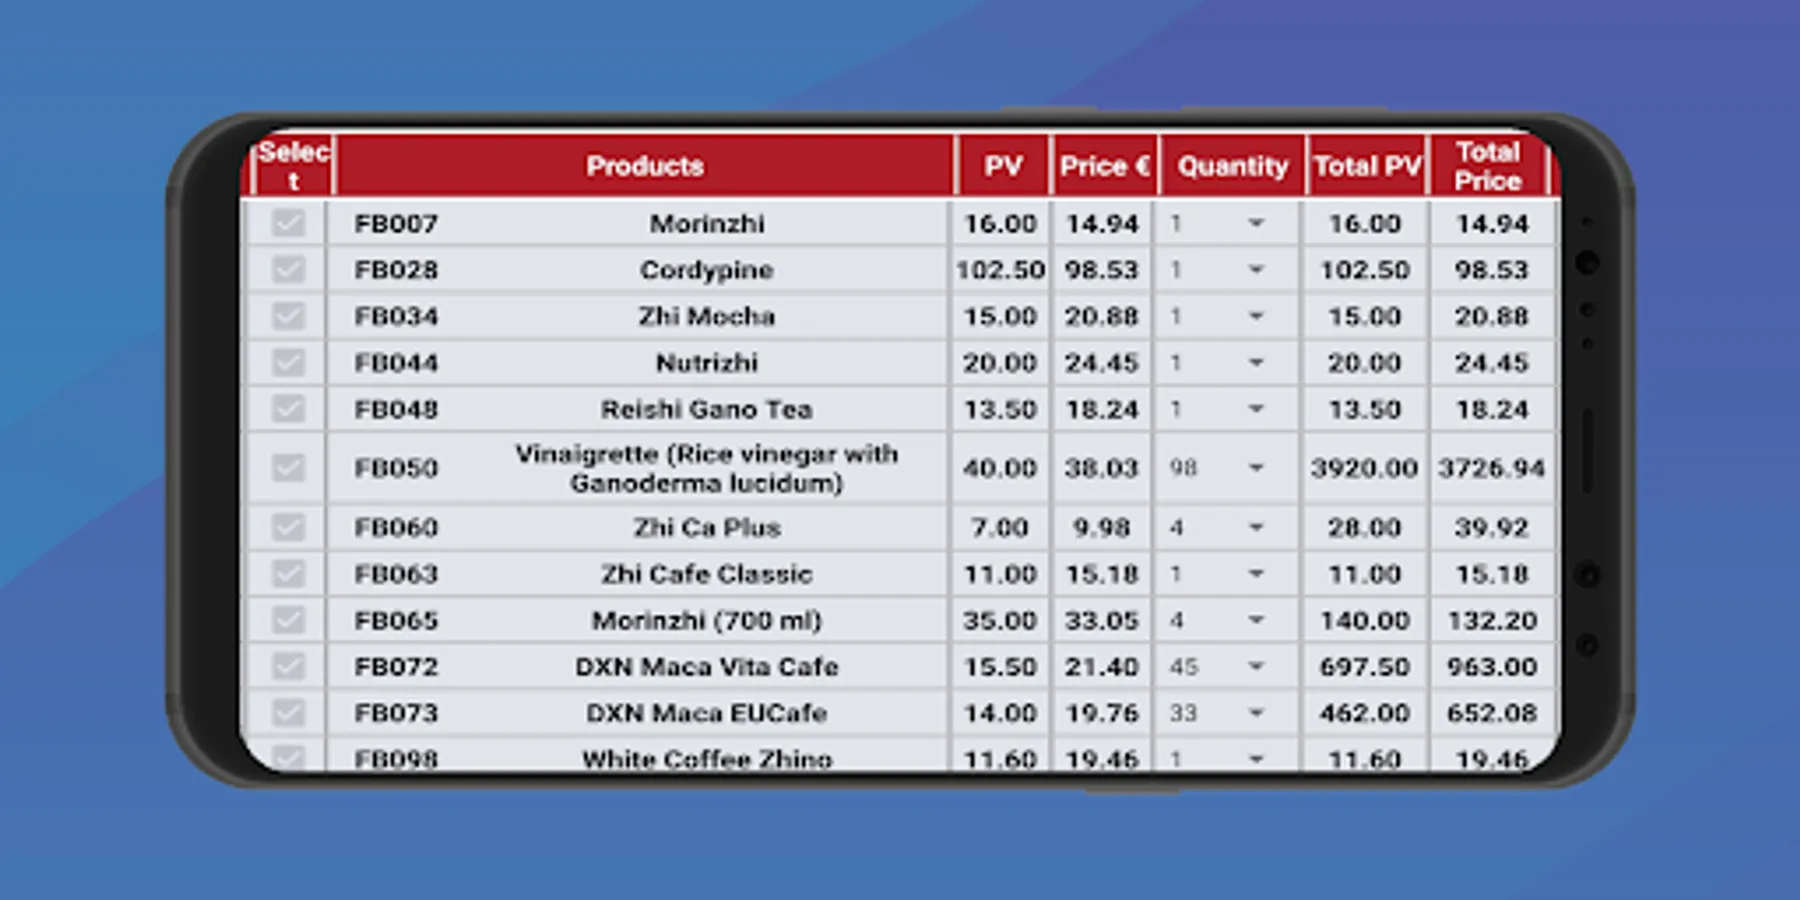
Task: Expand the Vinaigrette quantity dropdown showing 98
Action: (1226, 468)
